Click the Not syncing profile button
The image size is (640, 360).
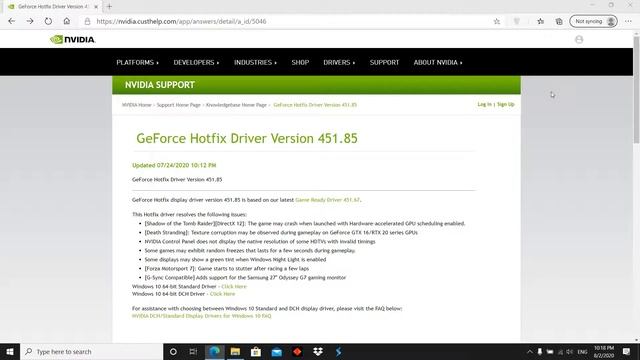593,21
